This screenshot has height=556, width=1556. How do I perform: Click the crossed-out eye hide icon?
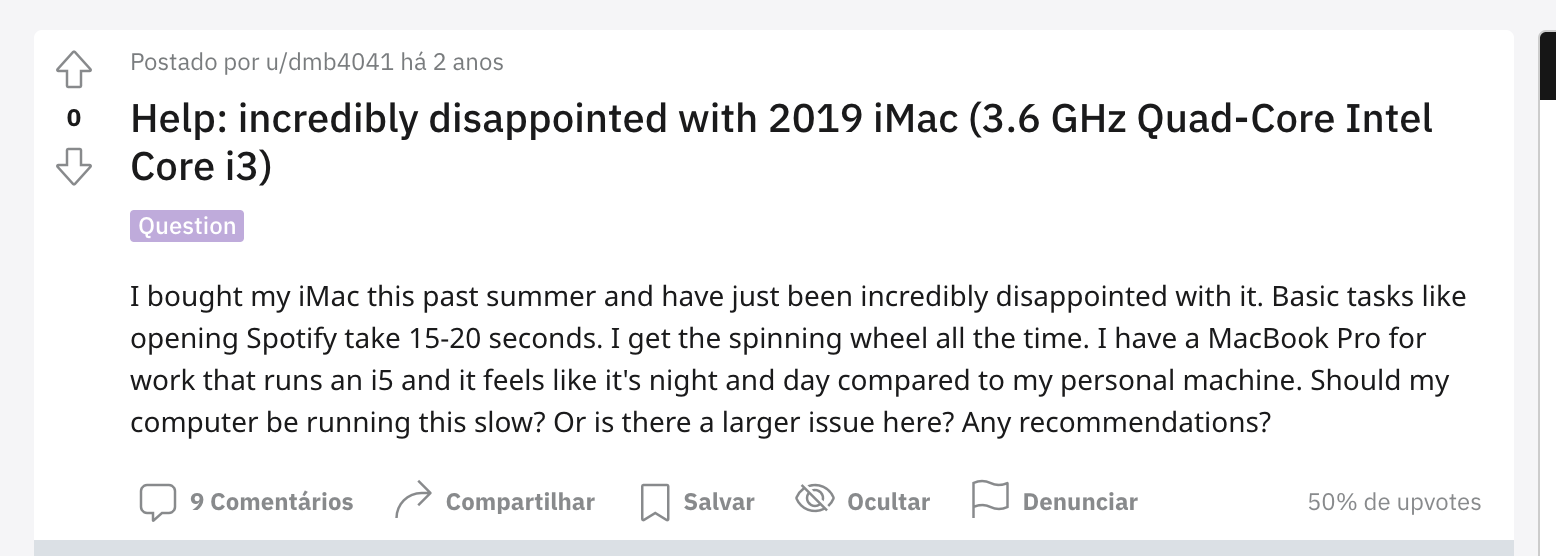pyautogui.click(x=814, y=499)
